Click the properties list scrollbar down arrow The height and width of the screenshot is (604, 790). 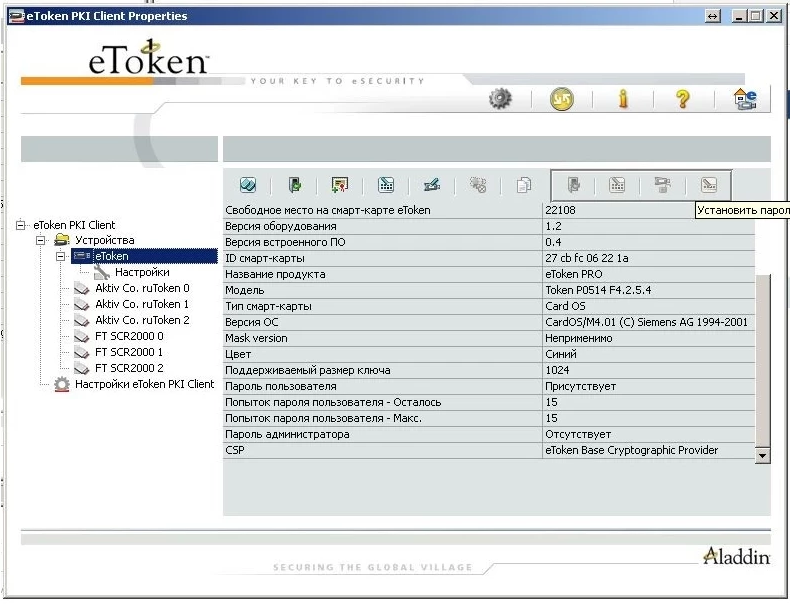click(x=762, y=456)
